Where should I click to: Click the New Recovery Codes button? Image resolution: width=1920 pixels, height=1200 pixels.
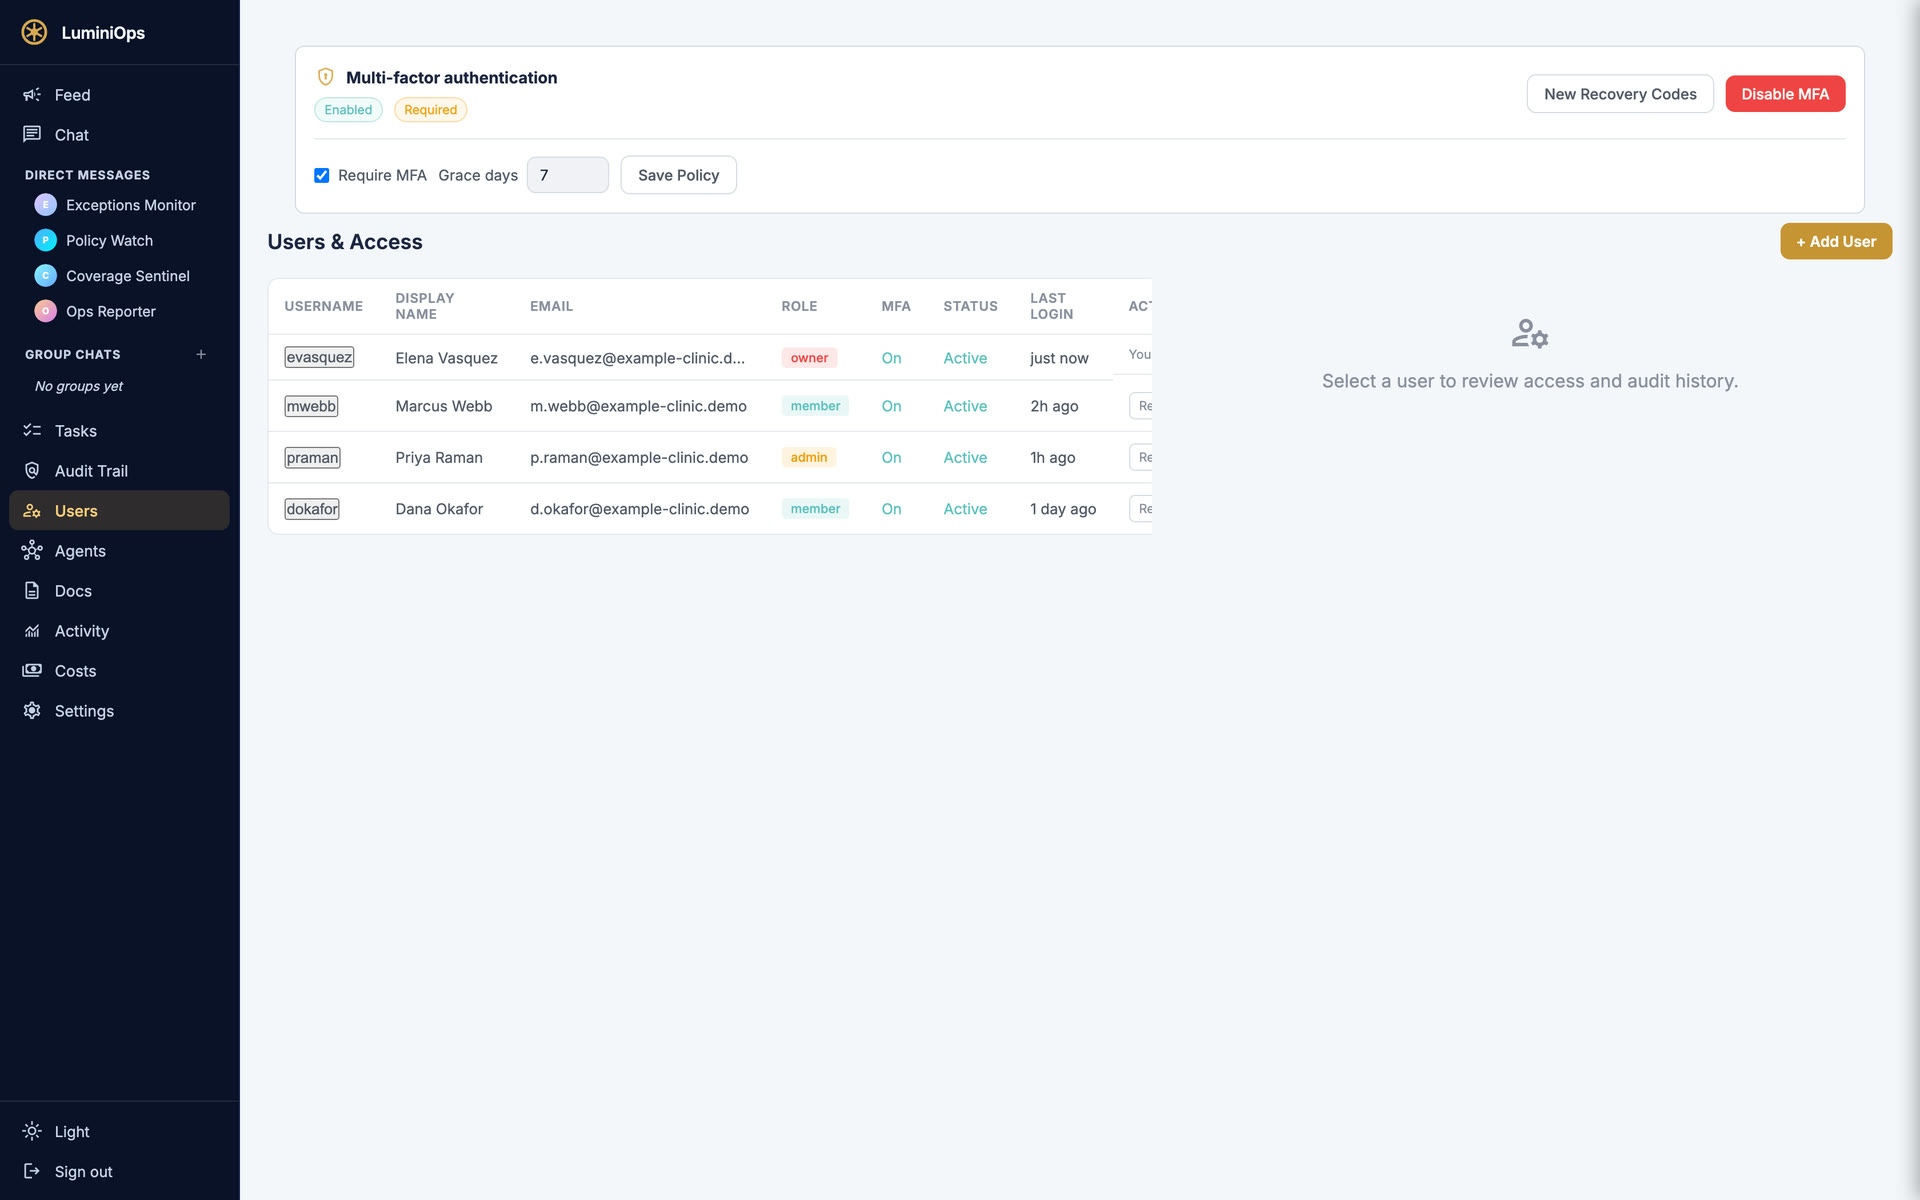pos(1620,94)
